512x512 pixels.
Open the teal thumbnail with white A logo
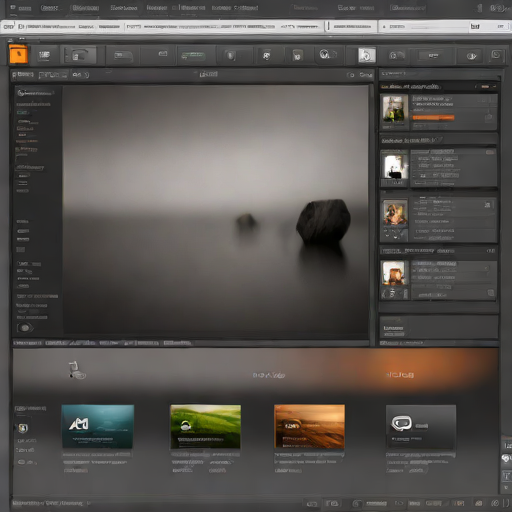click(98, 426)
